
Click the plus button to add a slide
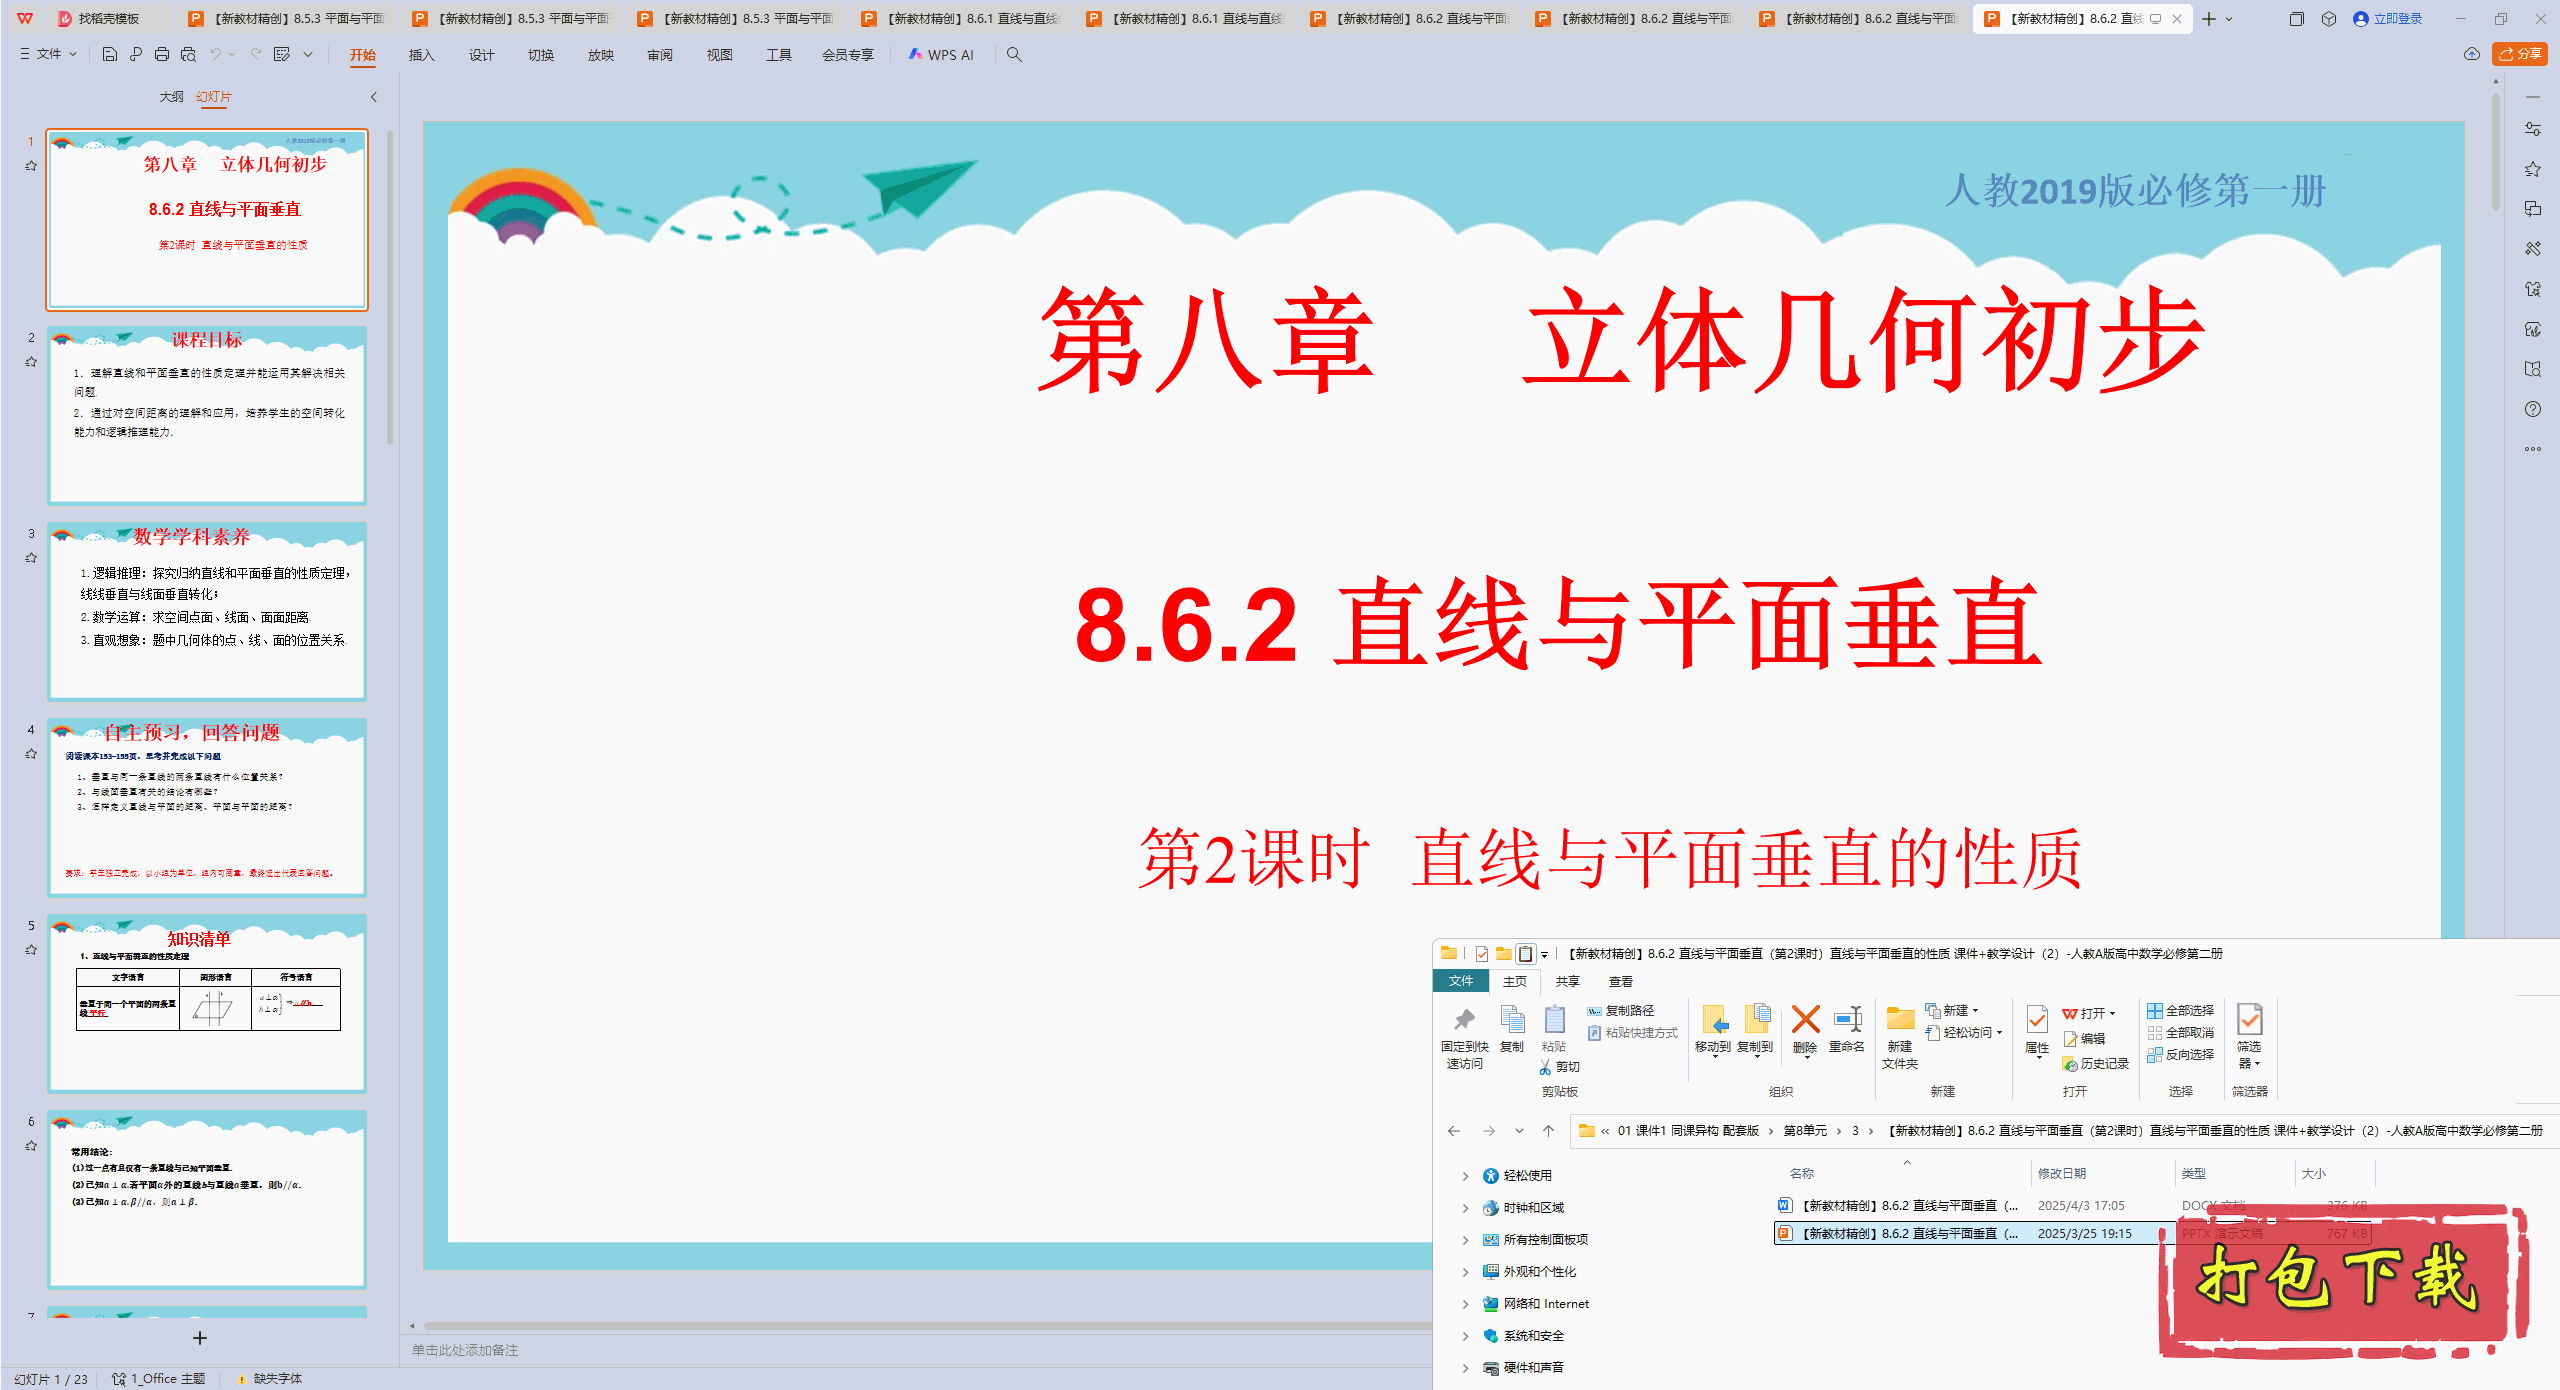(200, 1338)
